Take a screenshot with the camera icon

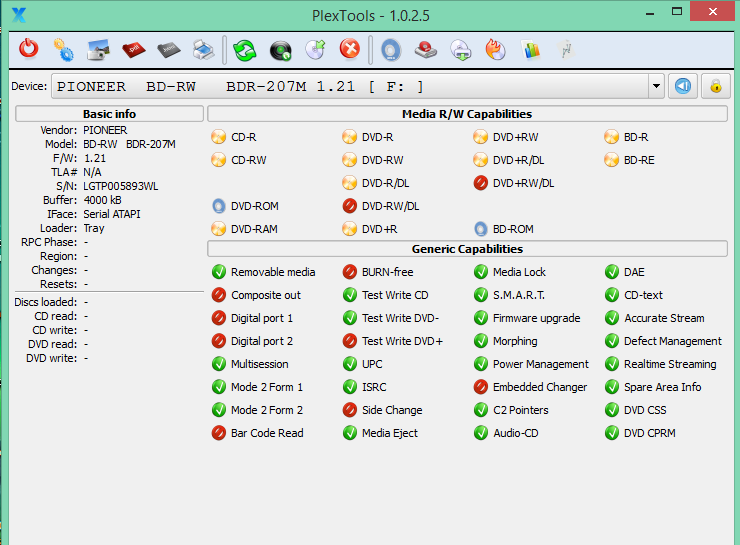(98, 50)
